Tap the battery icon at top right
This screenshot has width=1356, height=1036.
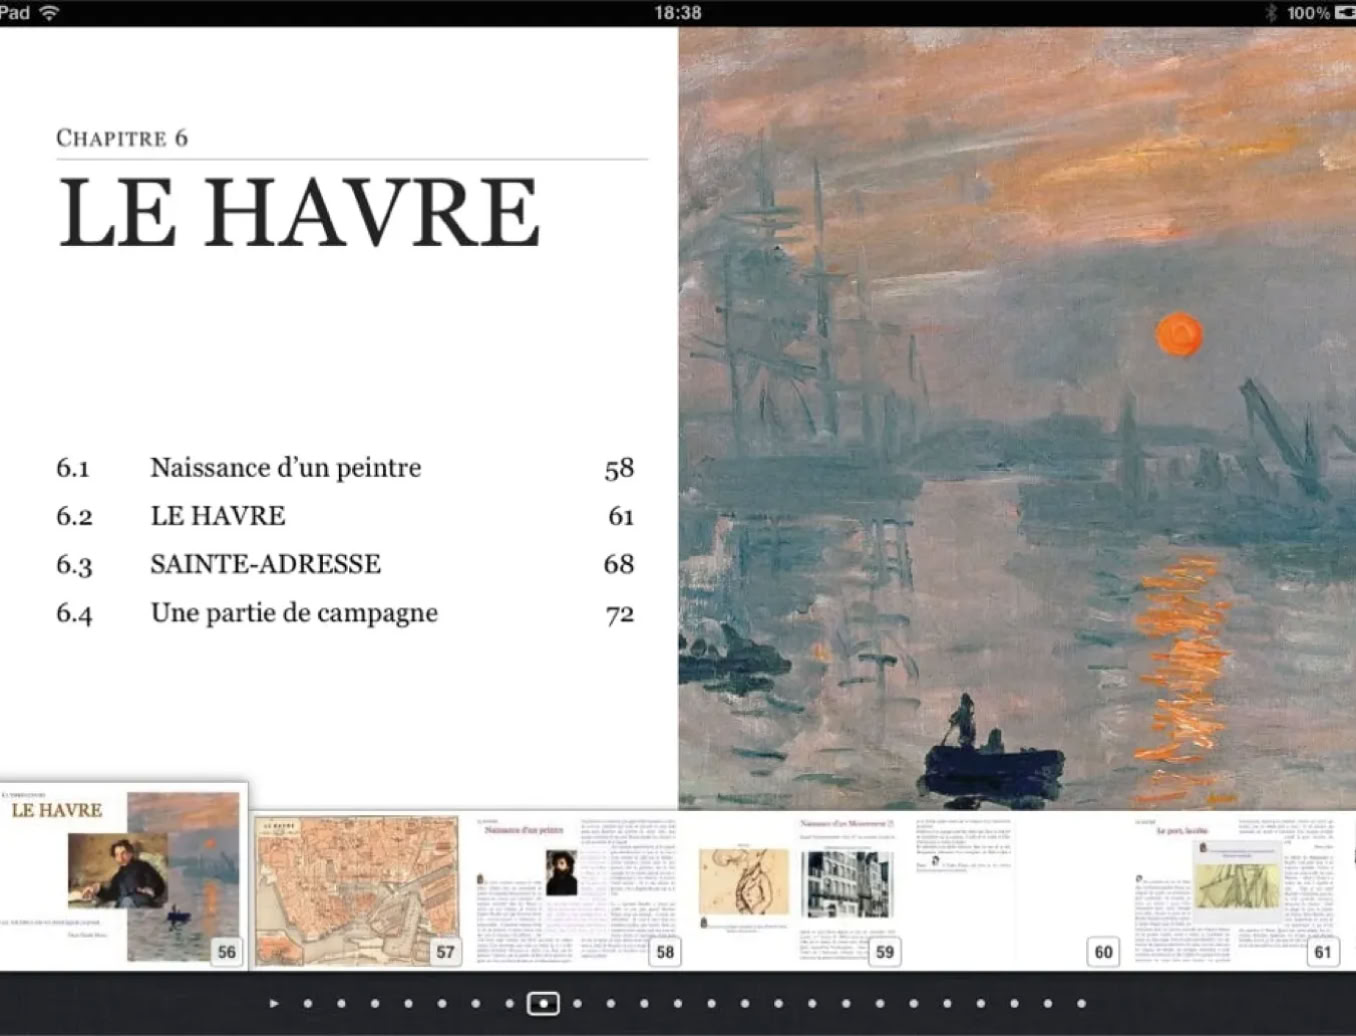(x=1345, y=13)
